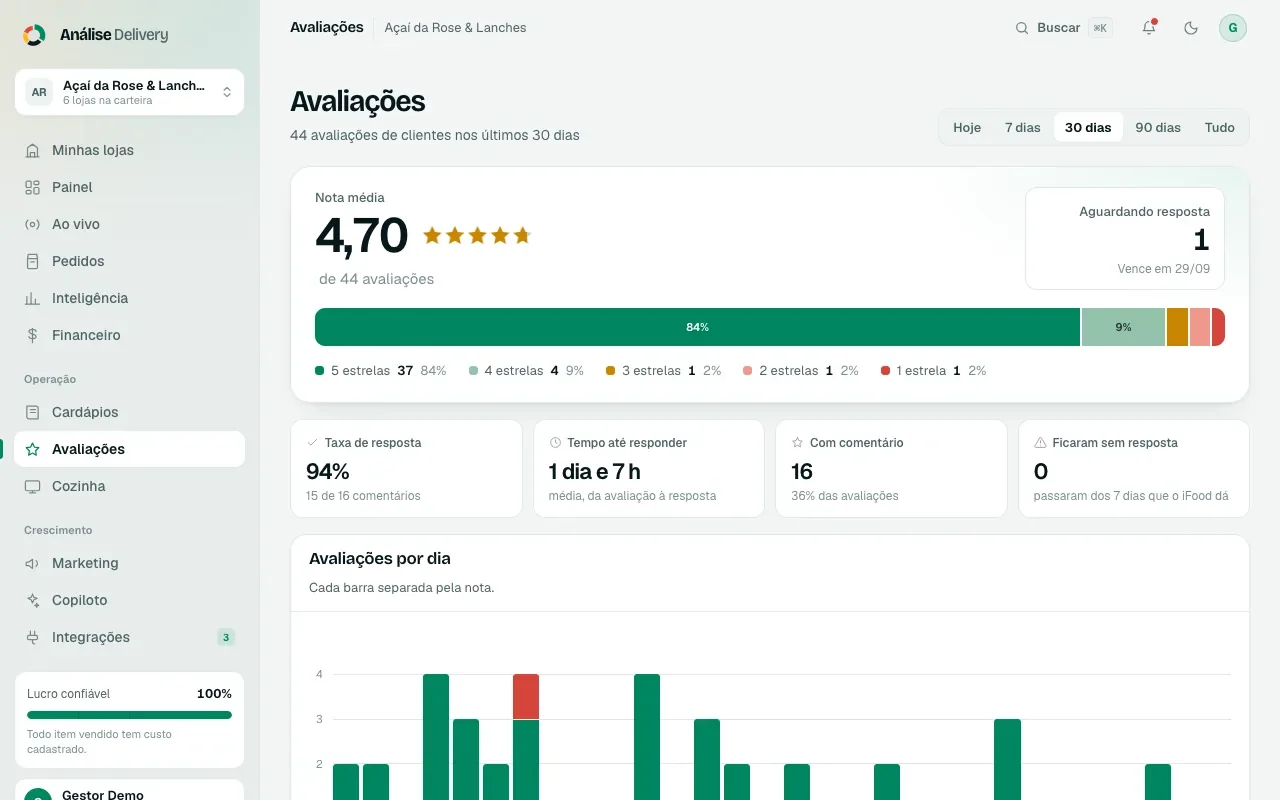
Task: Open Marketing from the sidebar
Action: (129, 563)
